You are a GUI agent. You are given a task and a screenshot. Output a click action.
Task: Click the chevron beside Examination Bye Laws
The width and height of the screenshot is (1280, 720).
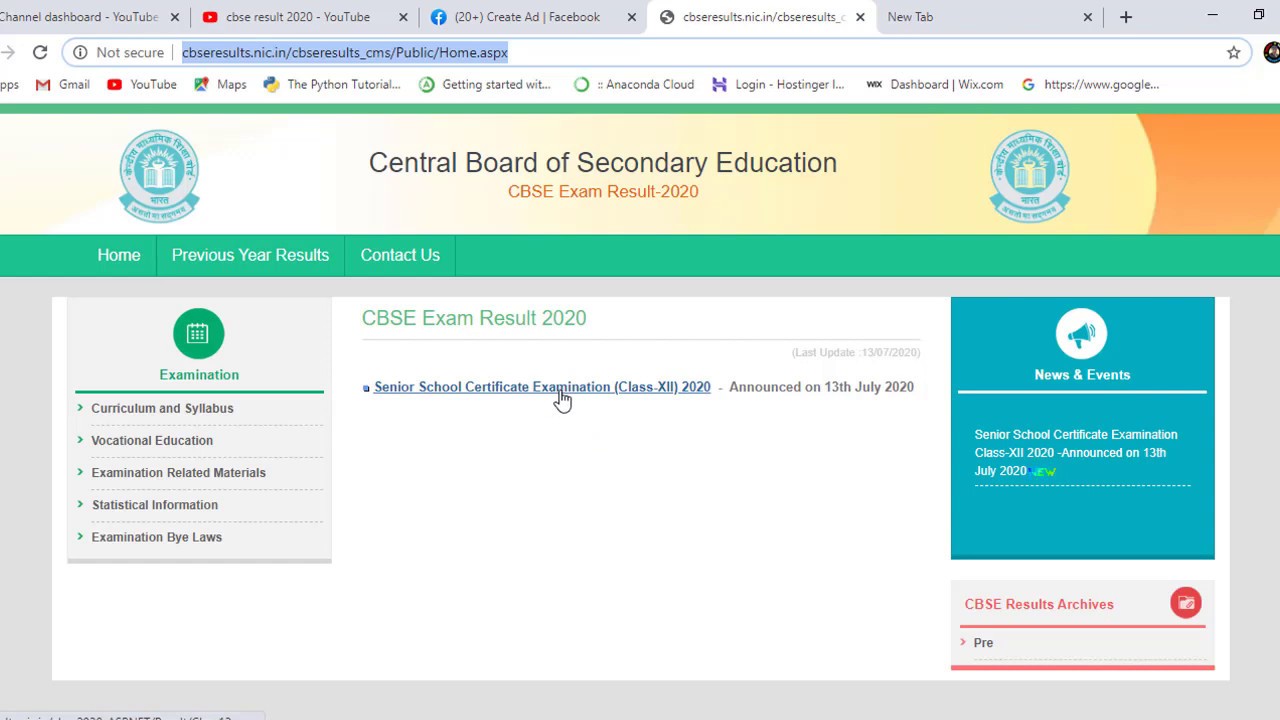[80, 536]
